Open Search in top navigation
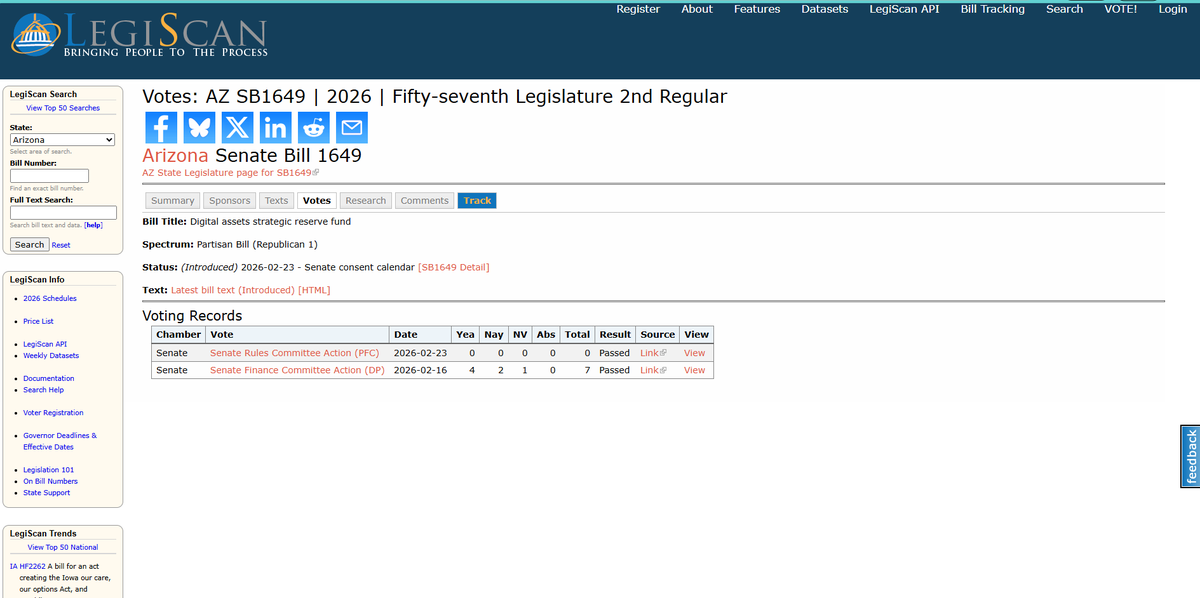 coord(1064,9)
